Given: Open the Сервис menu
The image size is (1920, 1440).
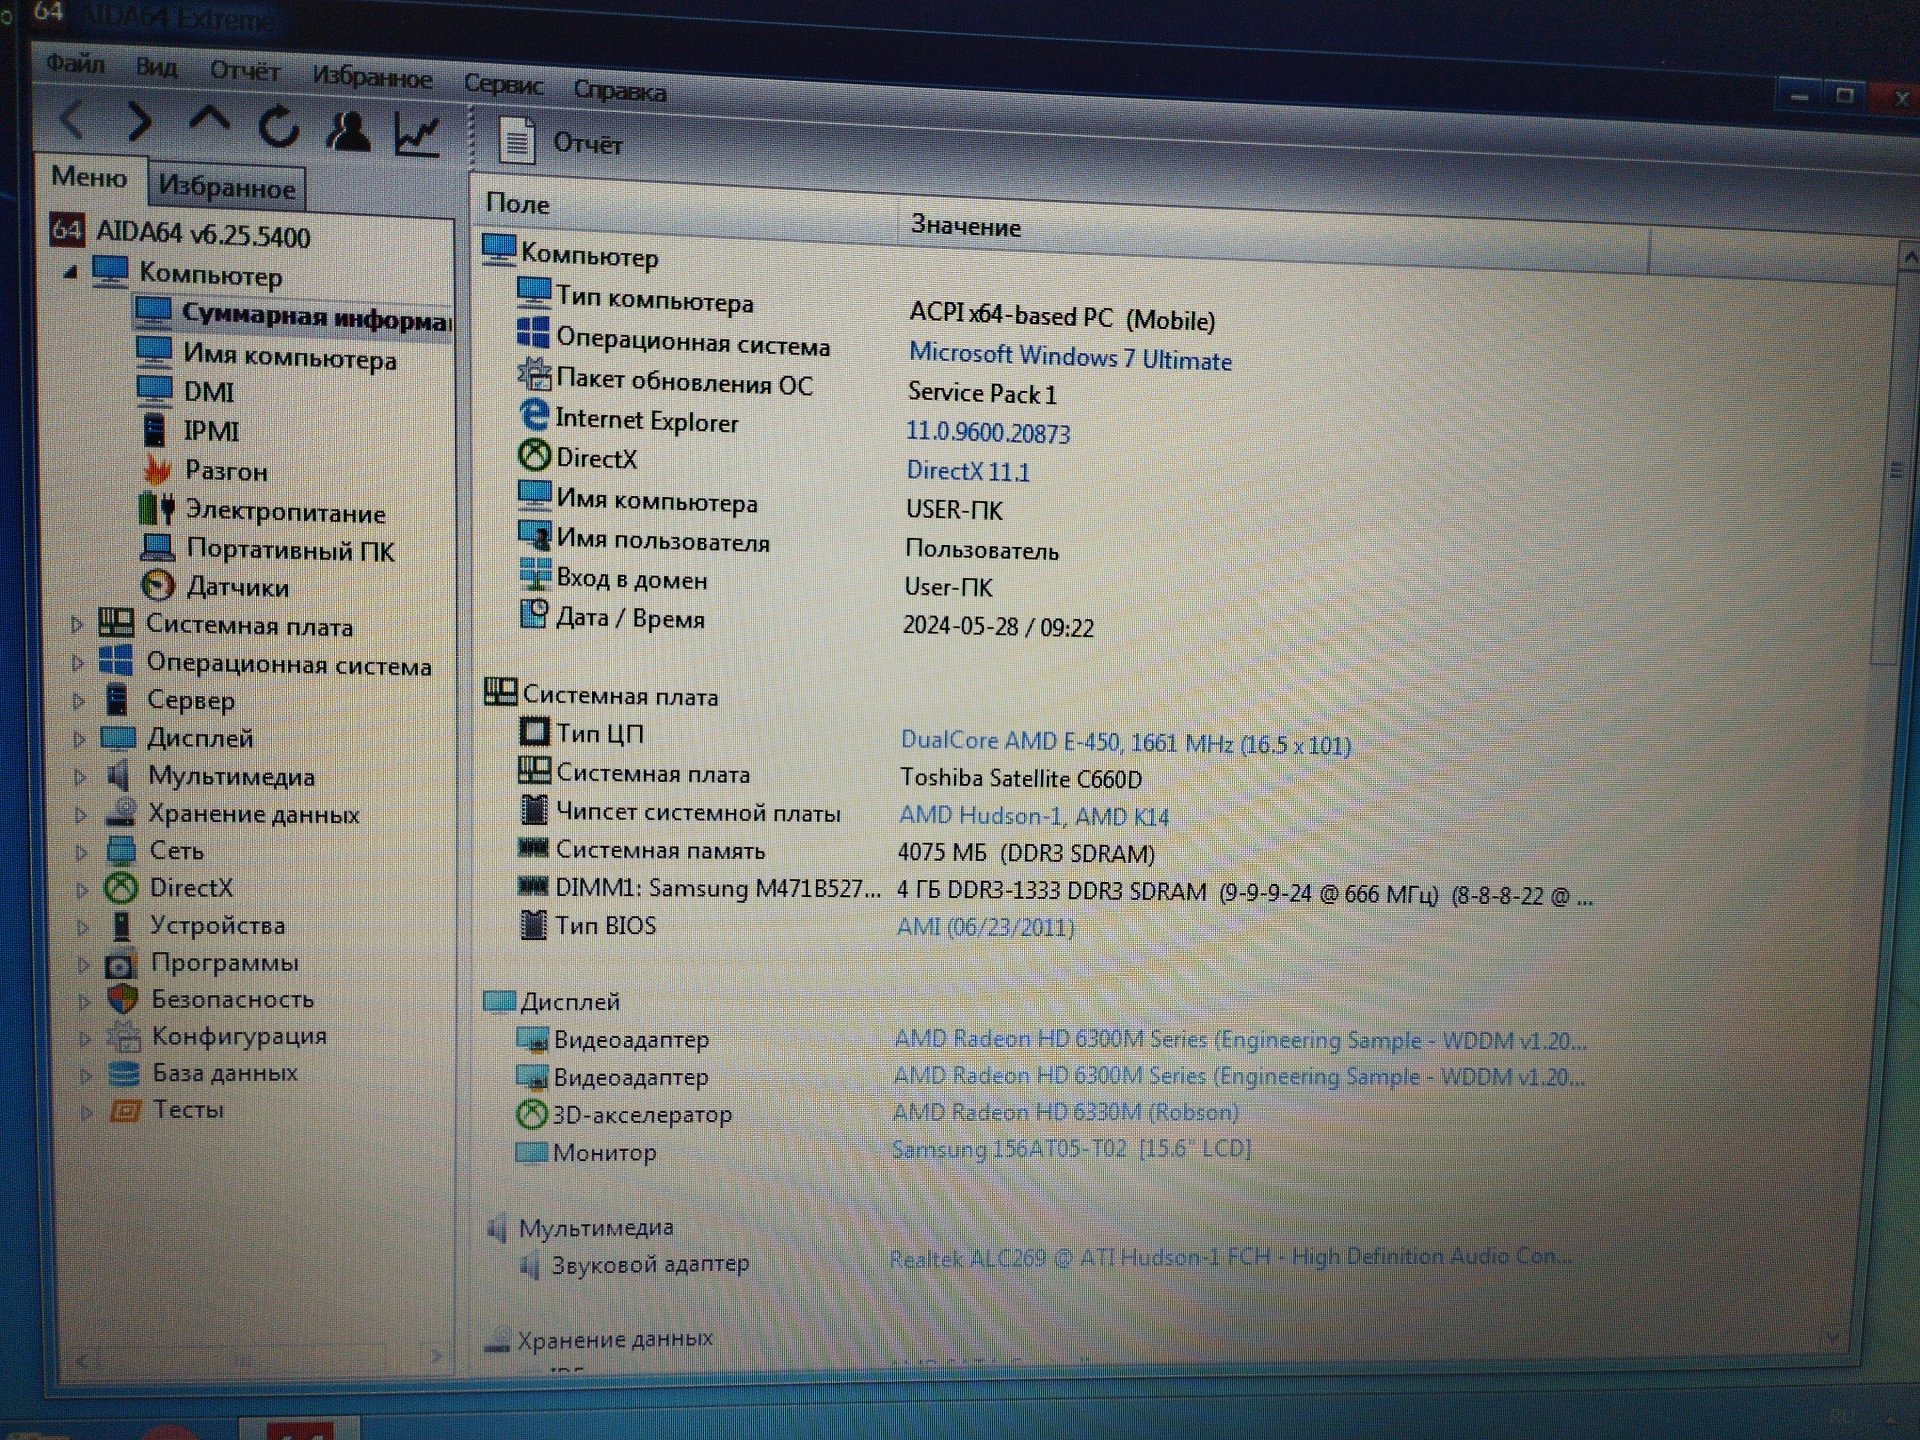Looking at the screenshot, I should tap(503, 84).
